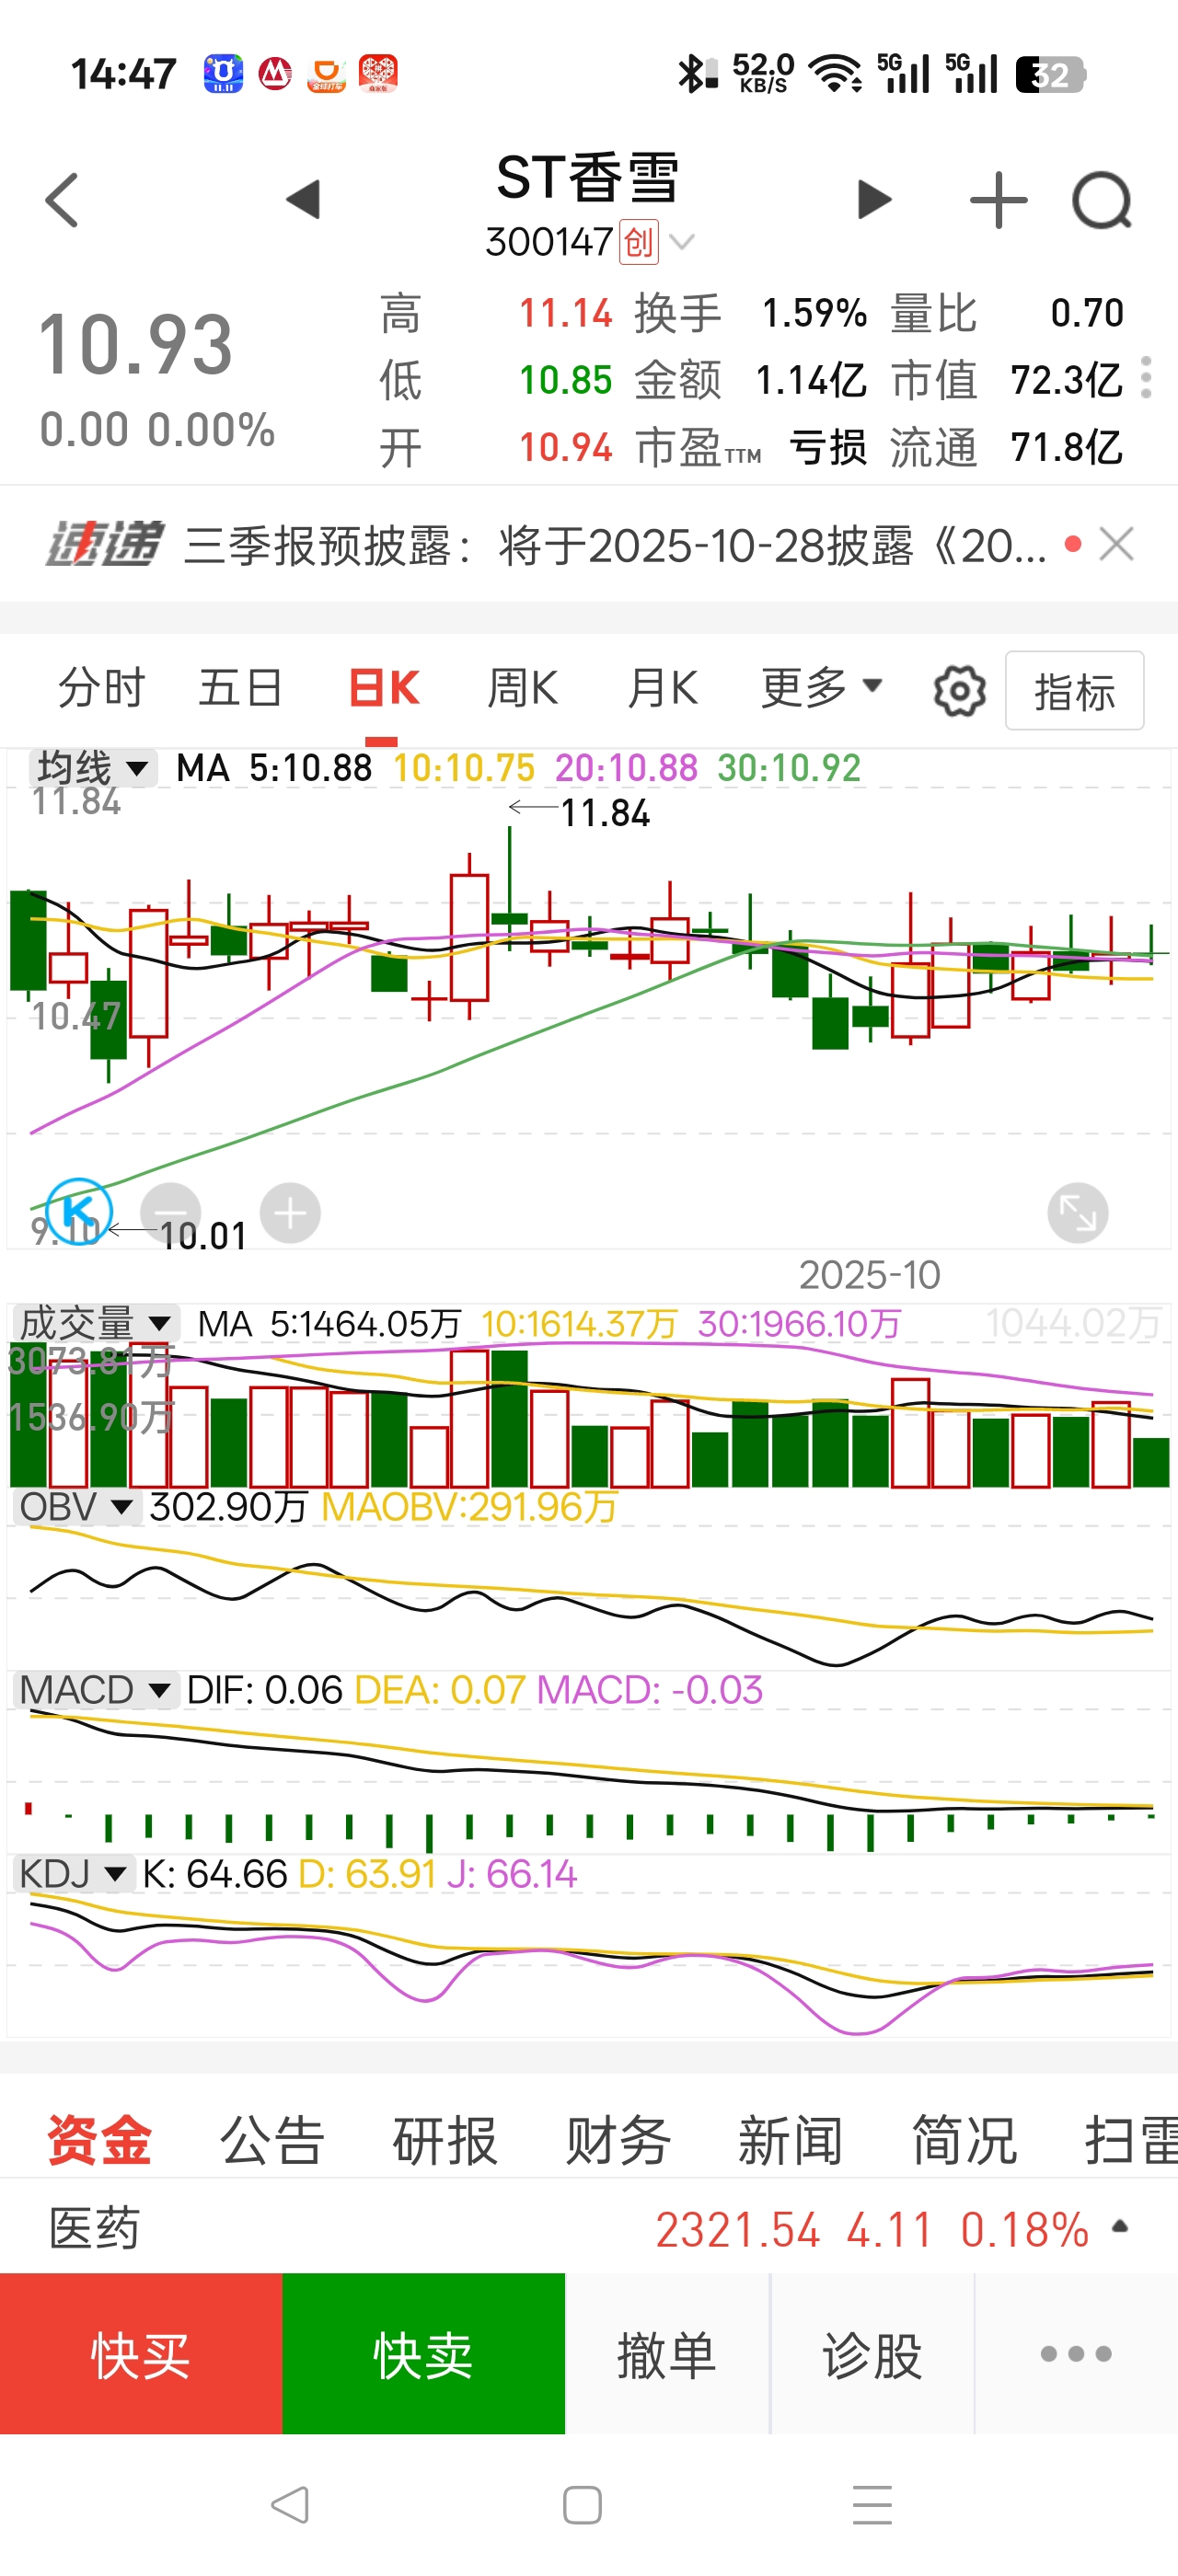Tap the 创 board badge

tap(639, 241)
